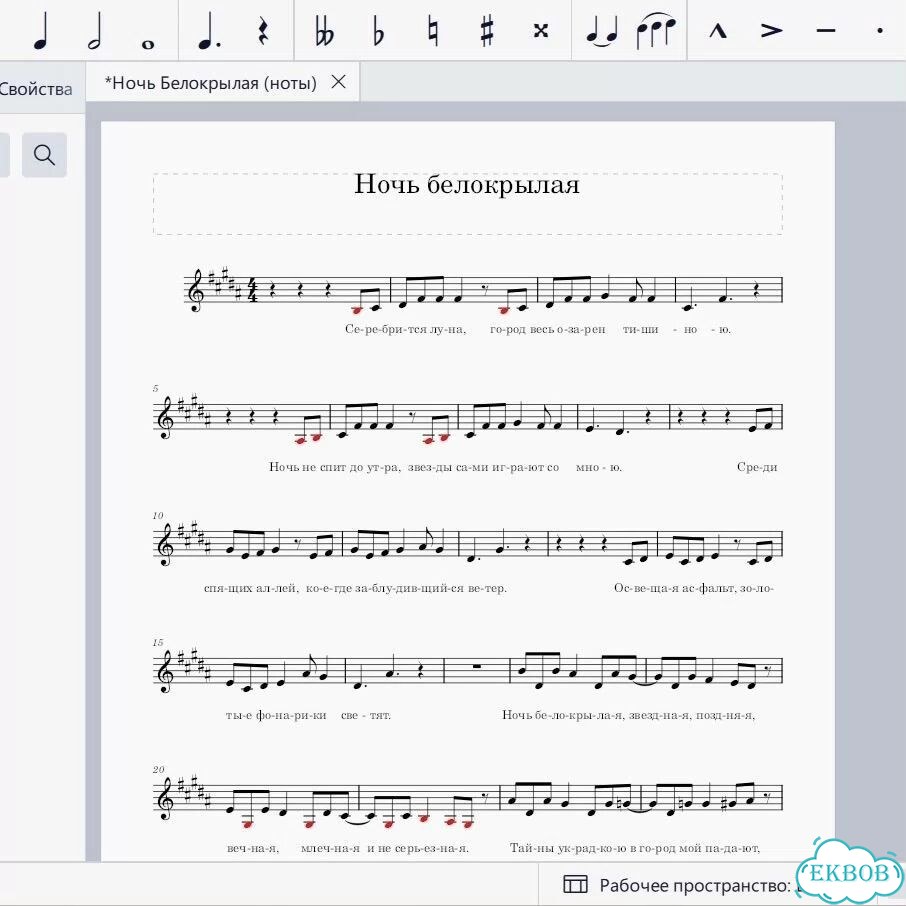
Task: Select the lyric Се-ре-бри-тся лу-на
Action: [406, 329]
